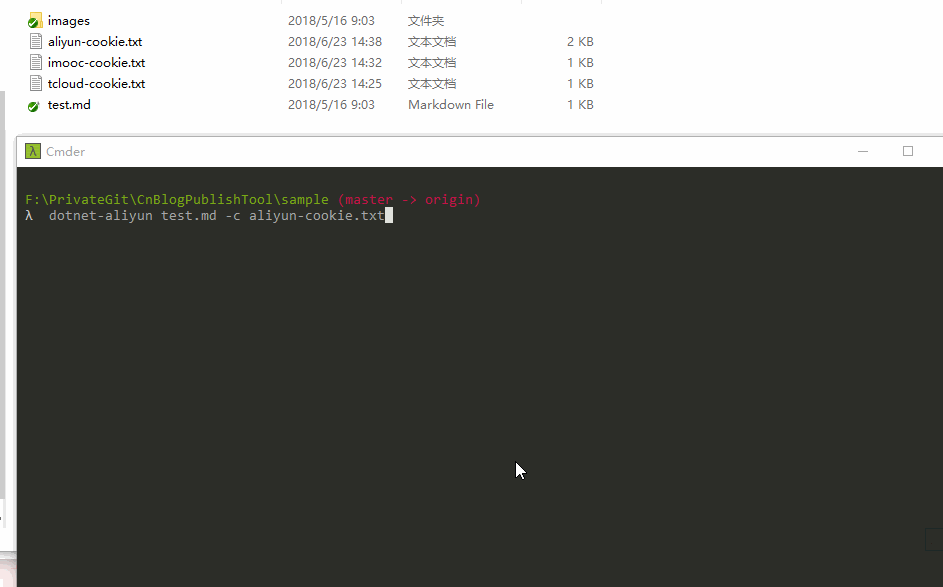Select the images folder name
Viewport: 943px width, 587px height.
(69, 21)
